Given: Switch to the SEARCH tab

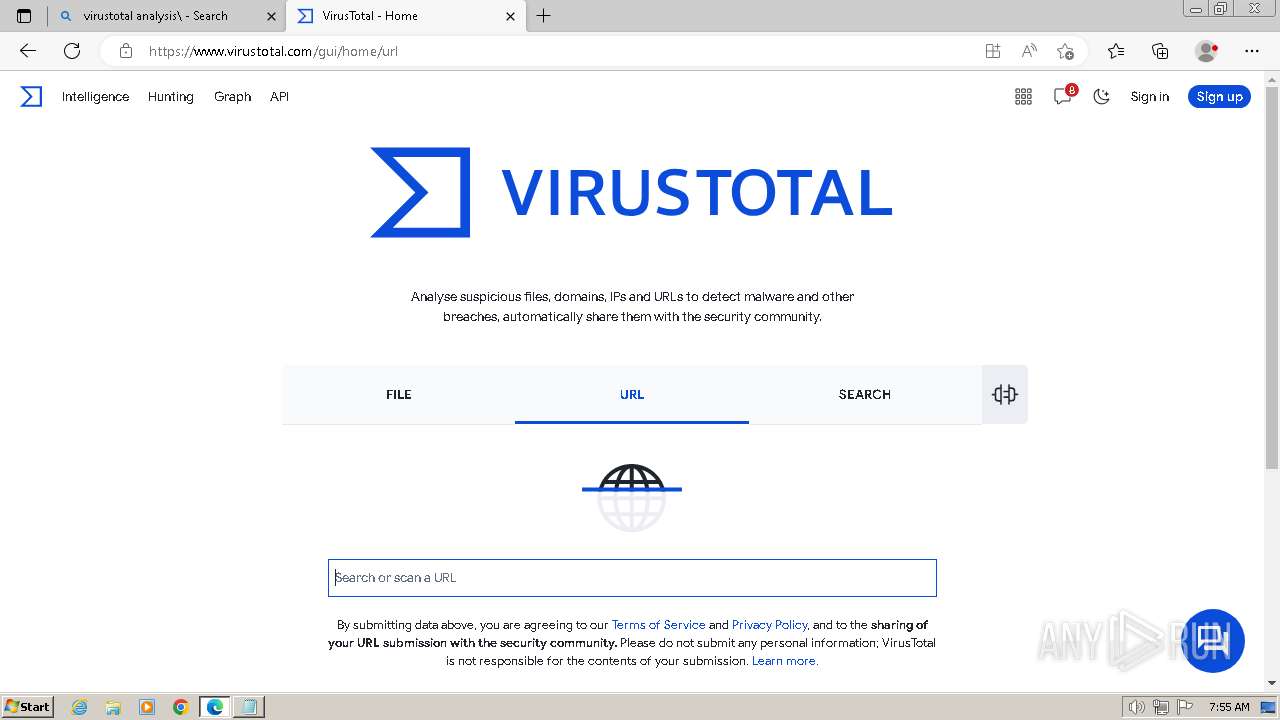Looking at the screenshot, I should pyautogui.click(x=865, y=394).
